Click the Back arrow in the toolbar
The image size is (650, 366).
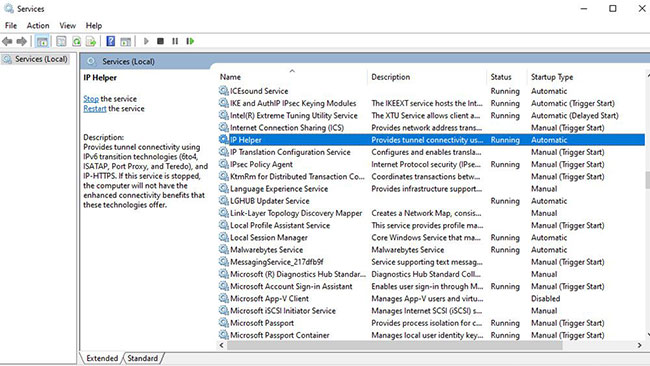coord(7,41)
